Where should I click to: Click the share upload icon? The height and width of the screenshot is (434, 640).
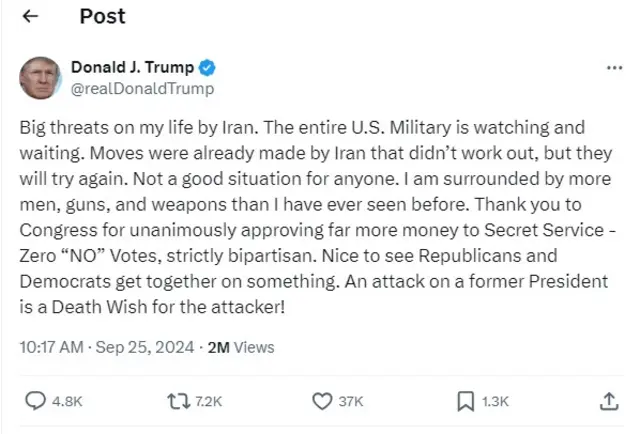pos(608,401)
